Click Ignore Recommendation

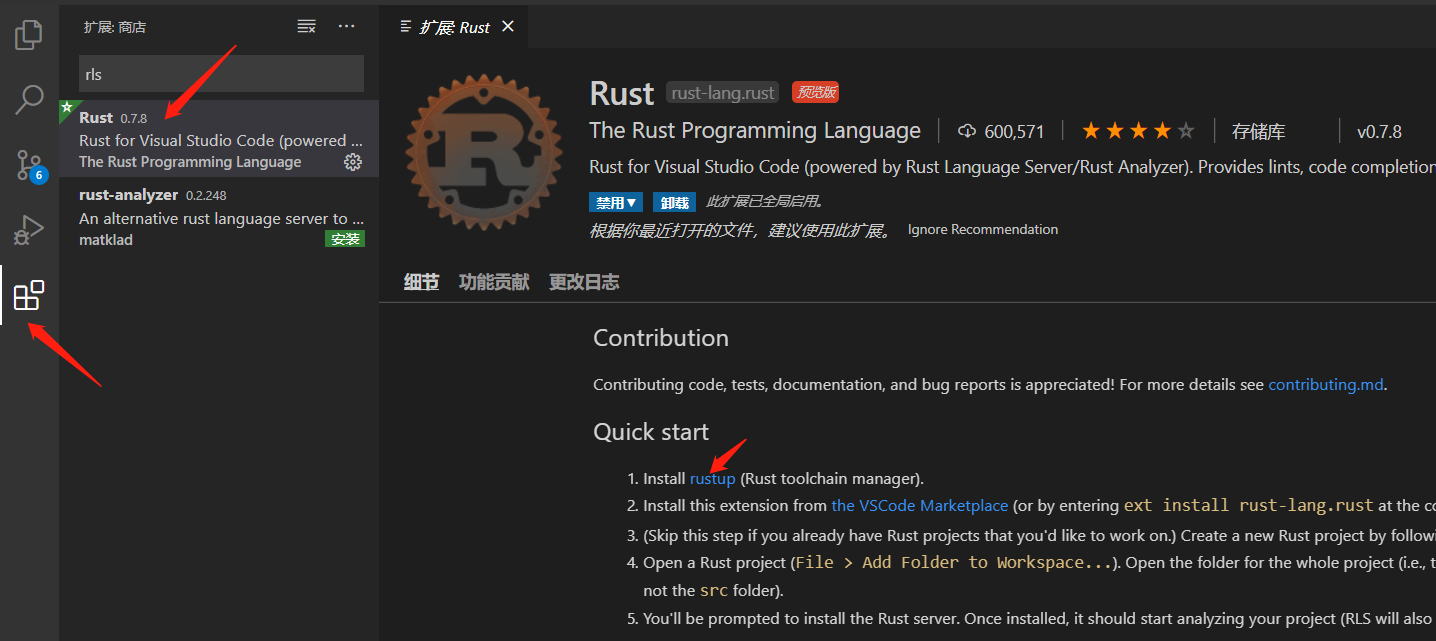click(x=981, y=229)
